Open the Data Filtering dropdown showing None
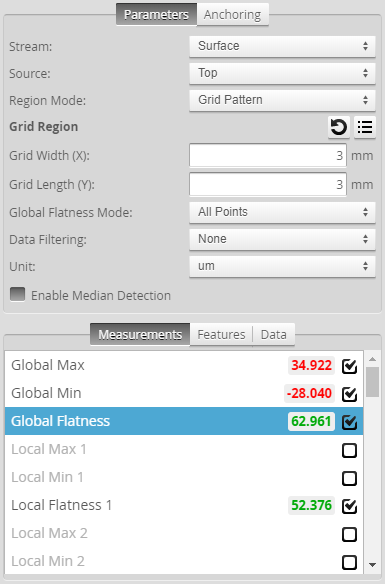This screenshot has height=584, width=385. [x=282, y=239]
